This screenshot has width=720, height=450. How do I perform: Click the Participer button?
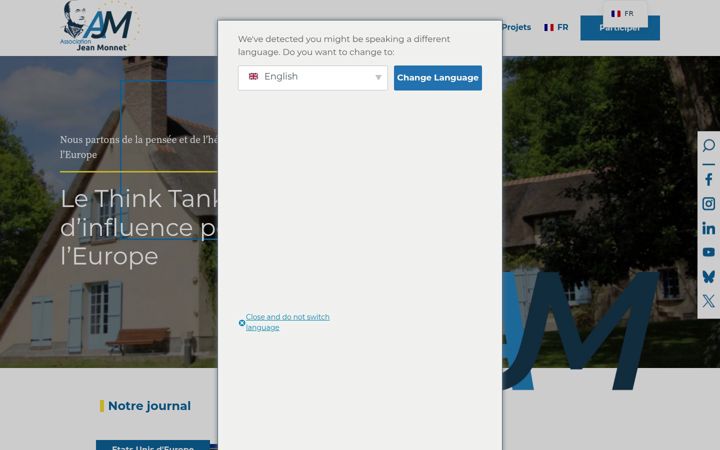coord(620,28)
